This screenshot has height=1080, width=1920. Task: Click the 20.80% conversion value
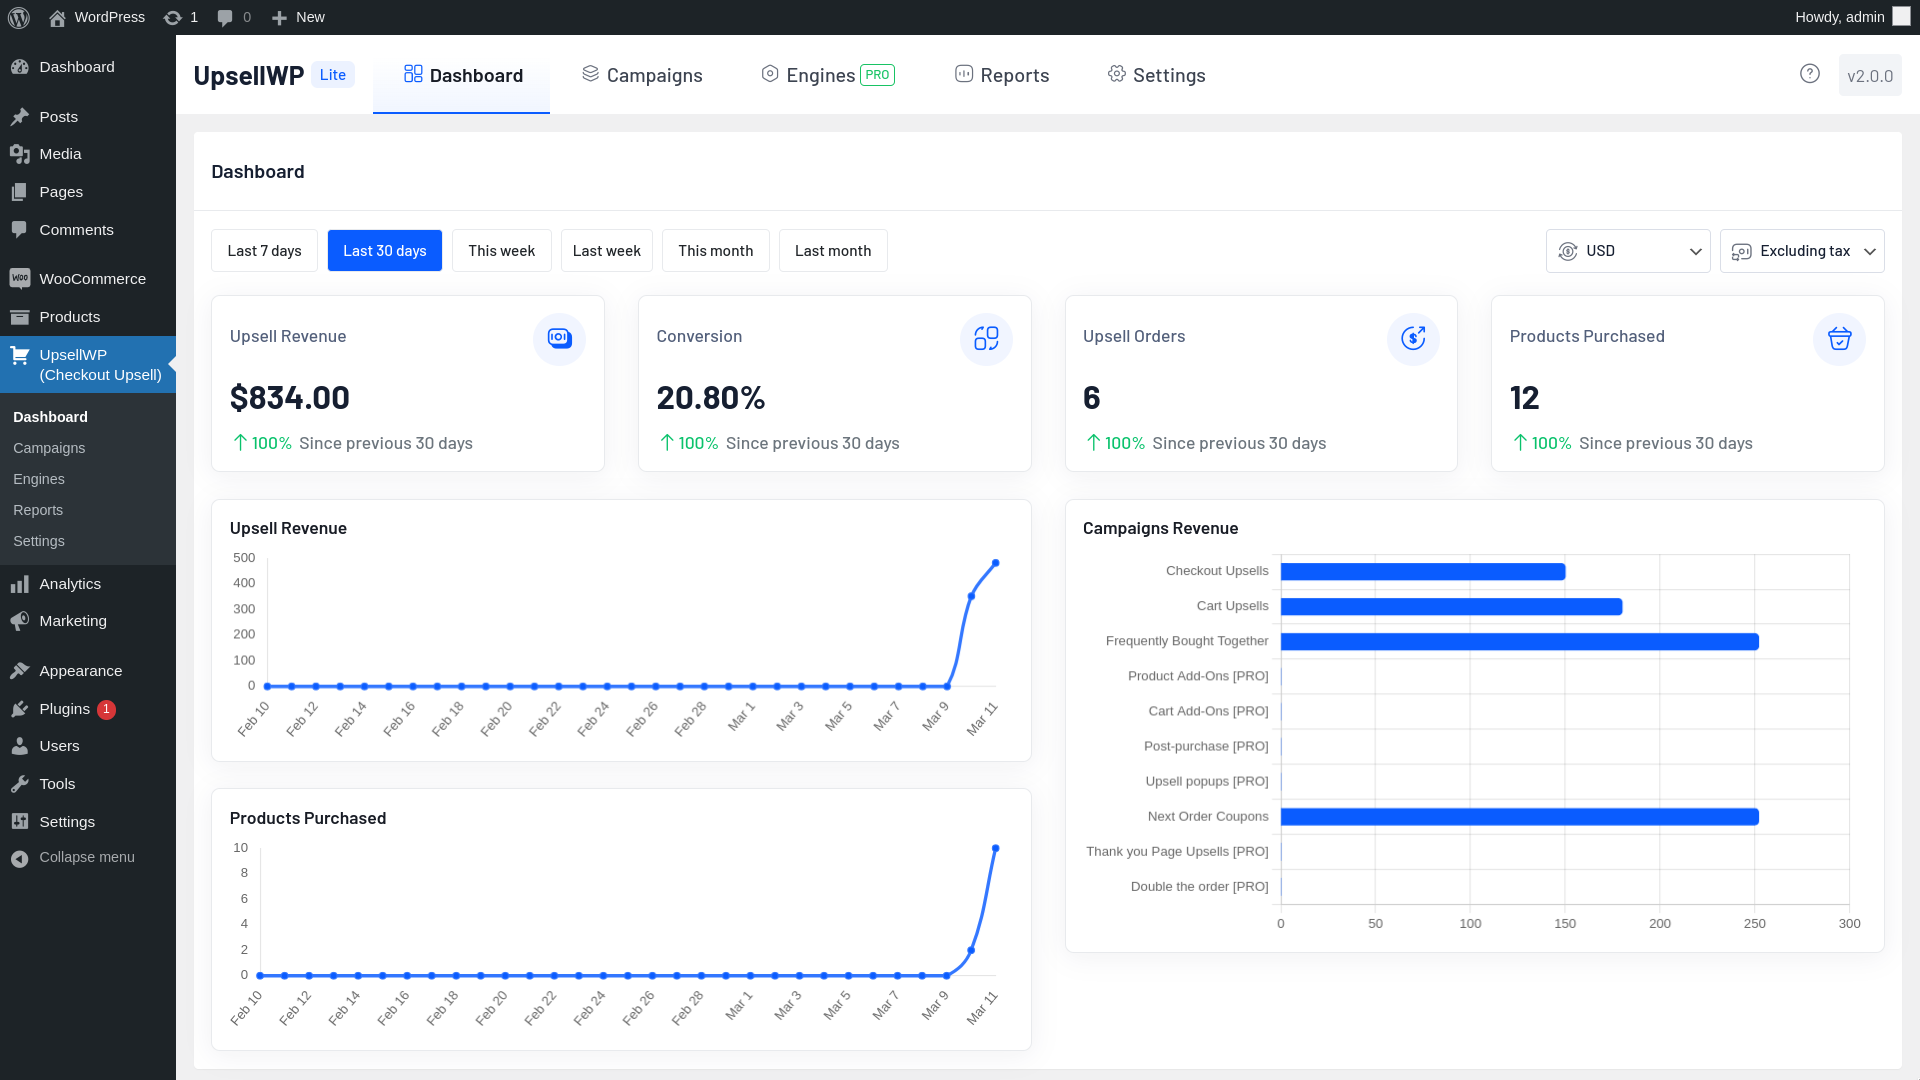pos(711,398)
